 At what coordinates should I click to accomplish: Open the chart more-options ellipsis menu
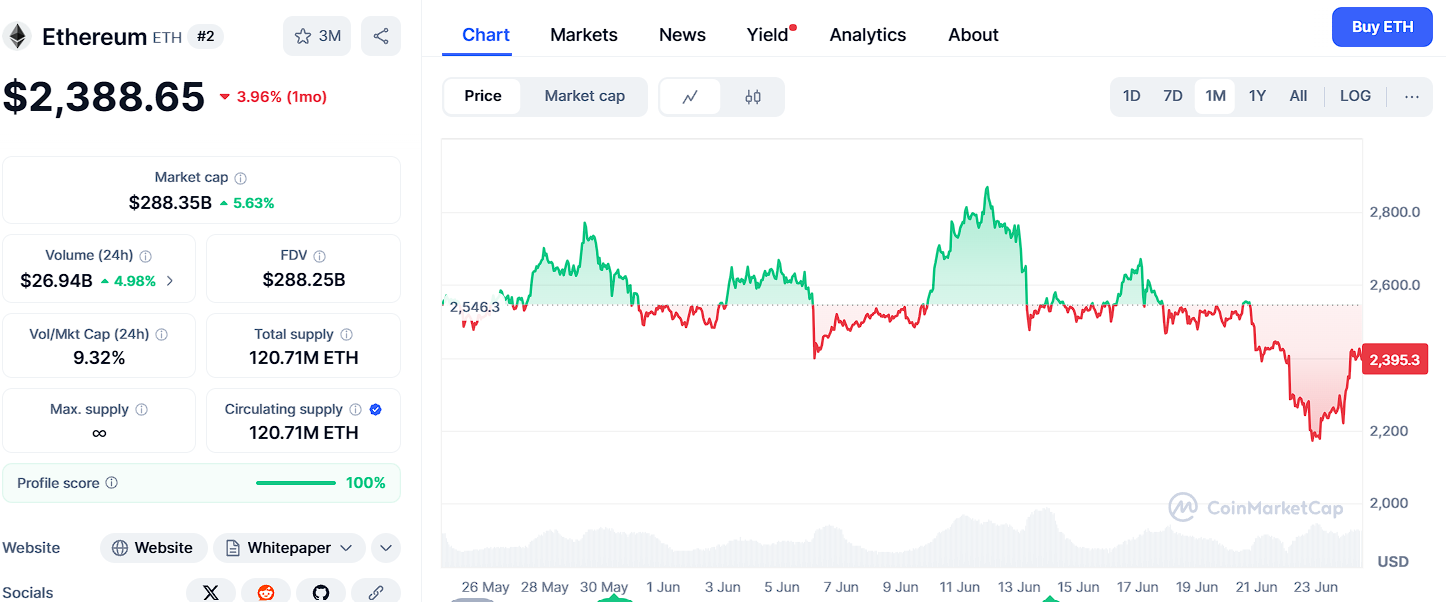pos(1412,96)
